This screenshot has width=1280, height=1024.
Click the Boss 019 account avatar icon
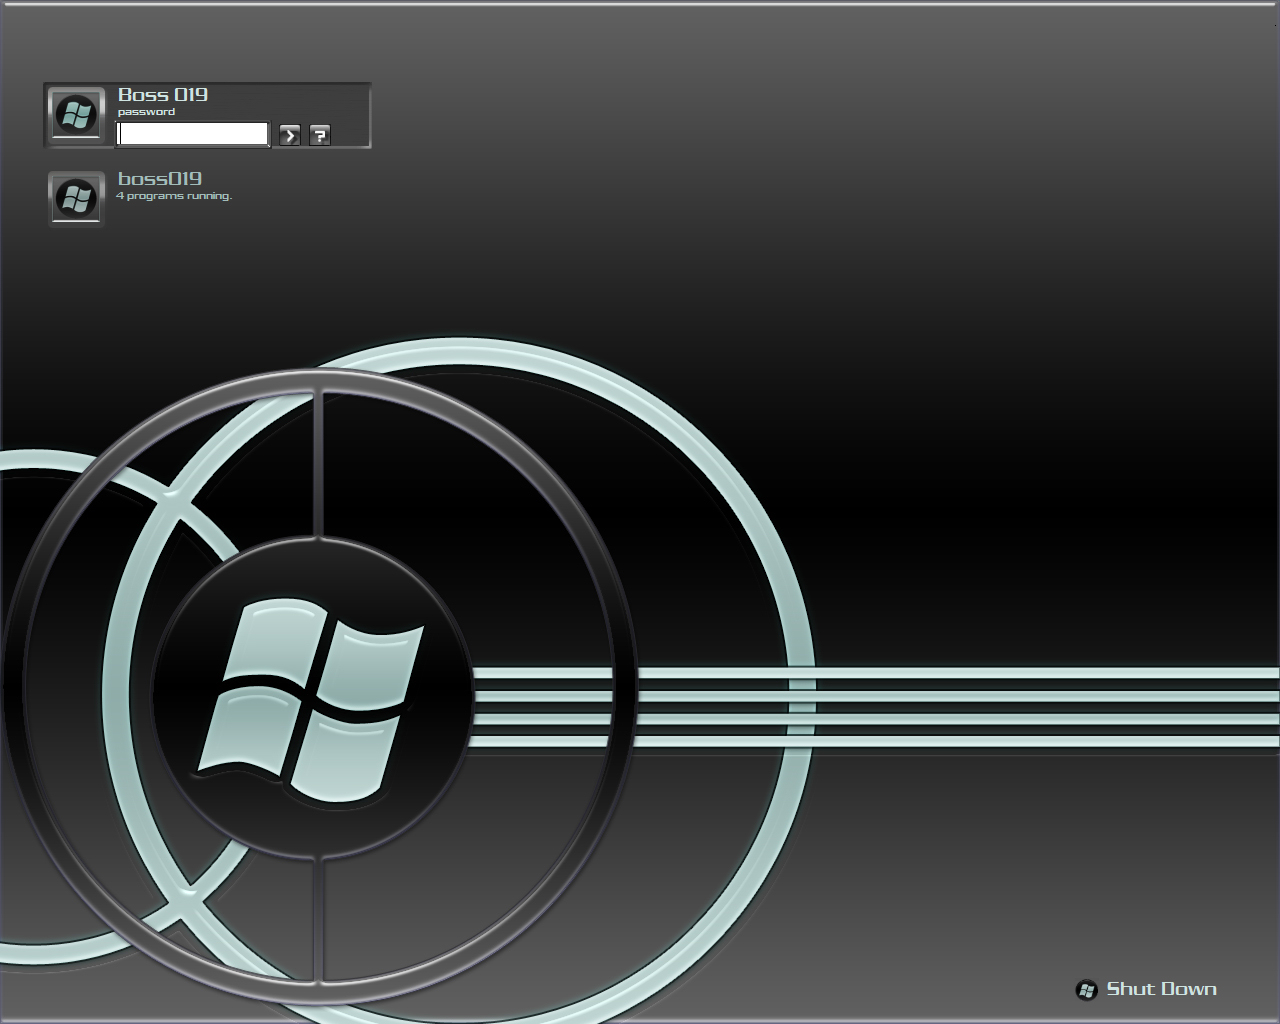click(x=77, y=115)
